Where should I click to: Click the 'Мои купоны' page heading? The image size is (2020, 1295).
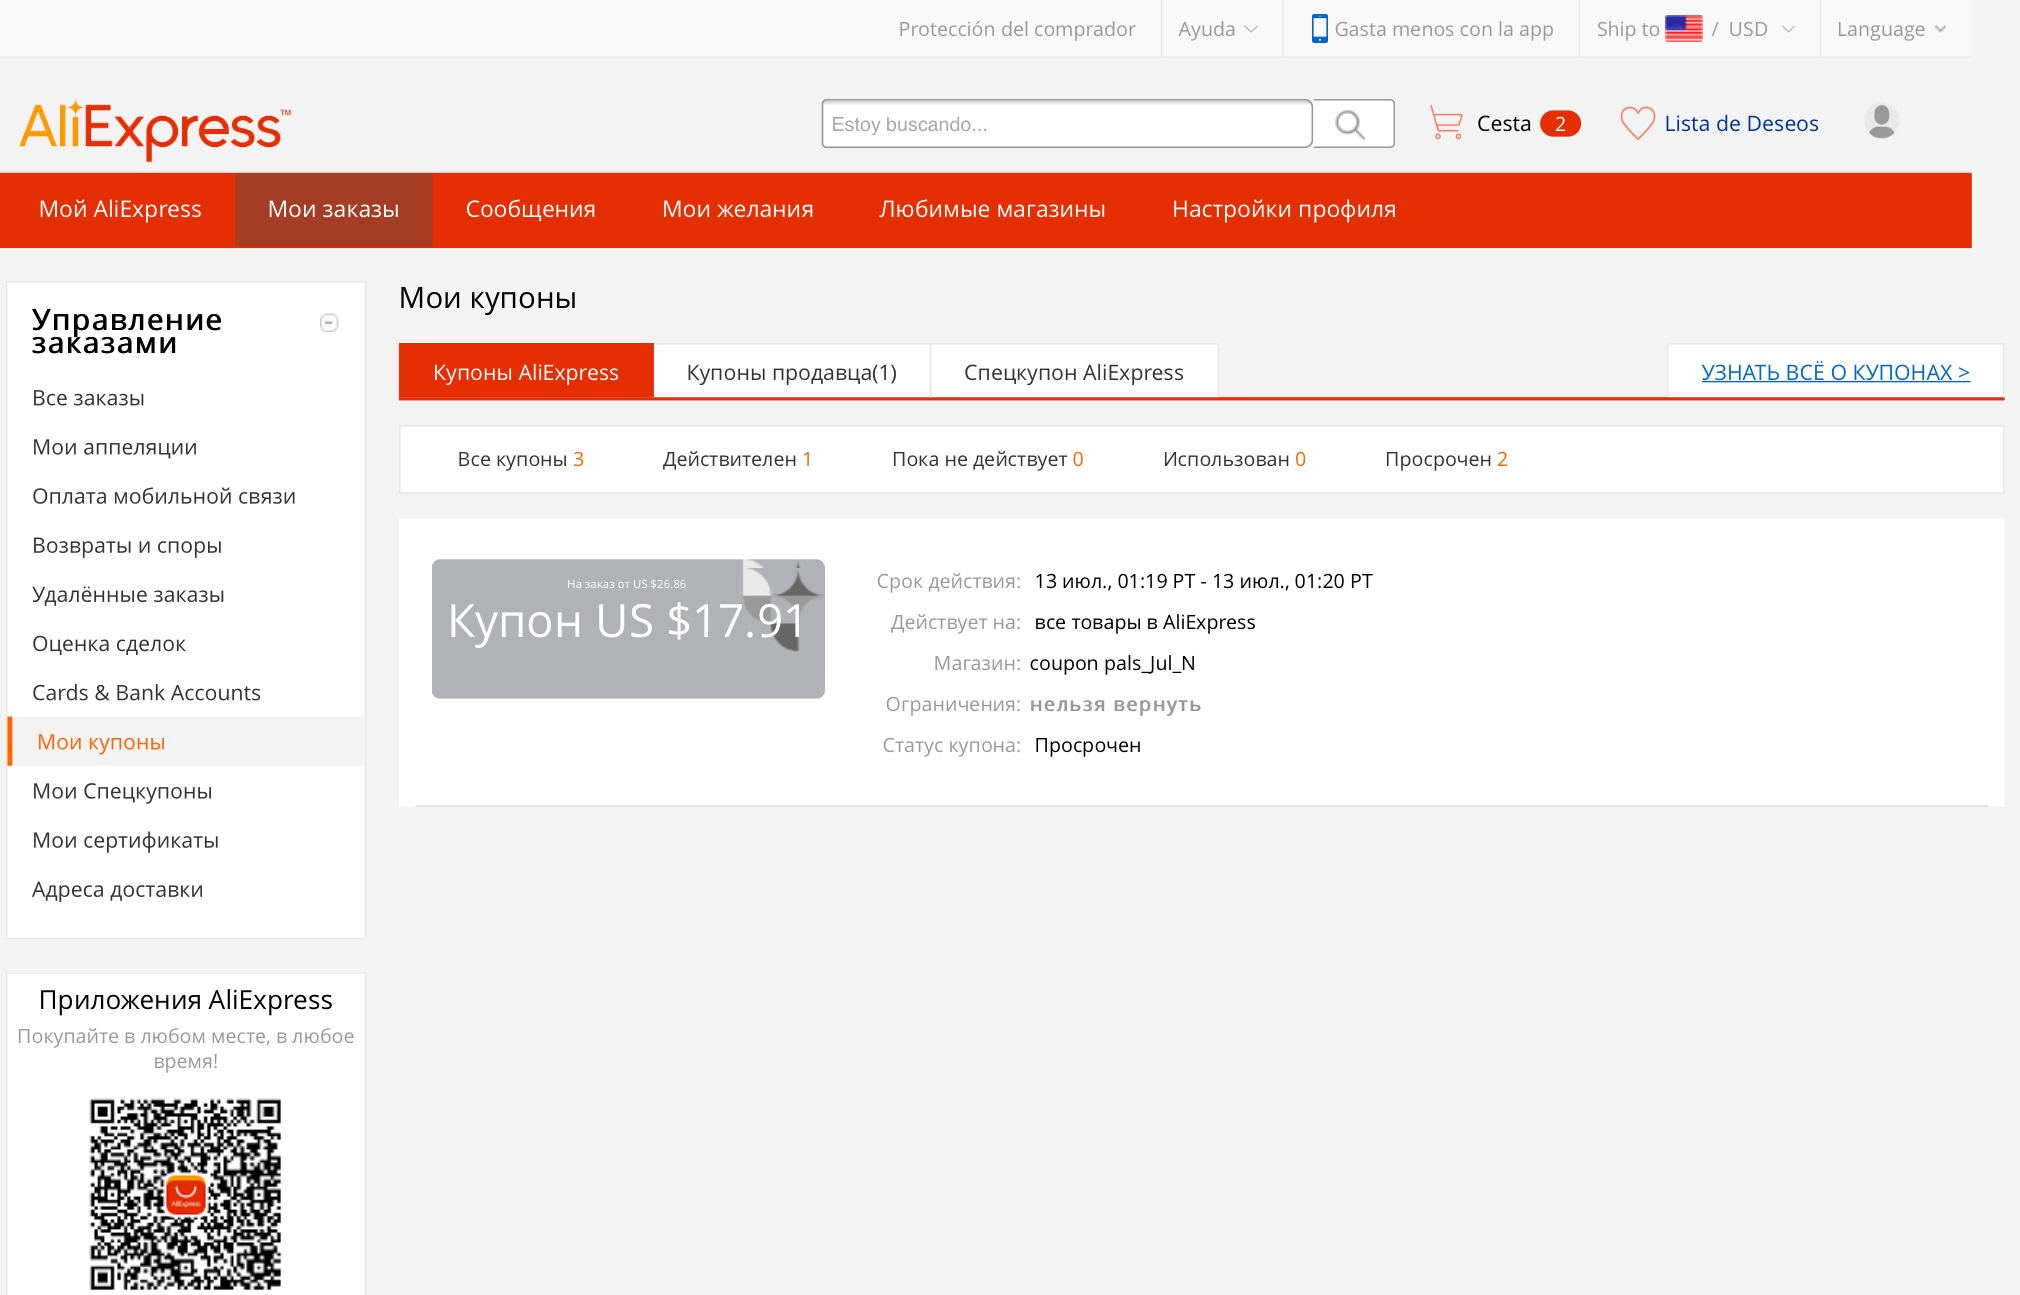pyautogui.click(x=488, y=298)
